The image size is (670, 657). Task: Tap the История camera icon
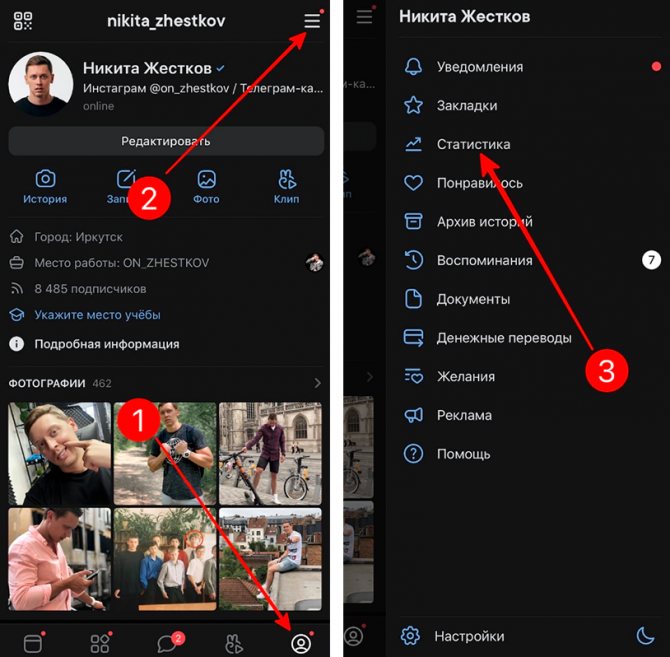(45, 179)
